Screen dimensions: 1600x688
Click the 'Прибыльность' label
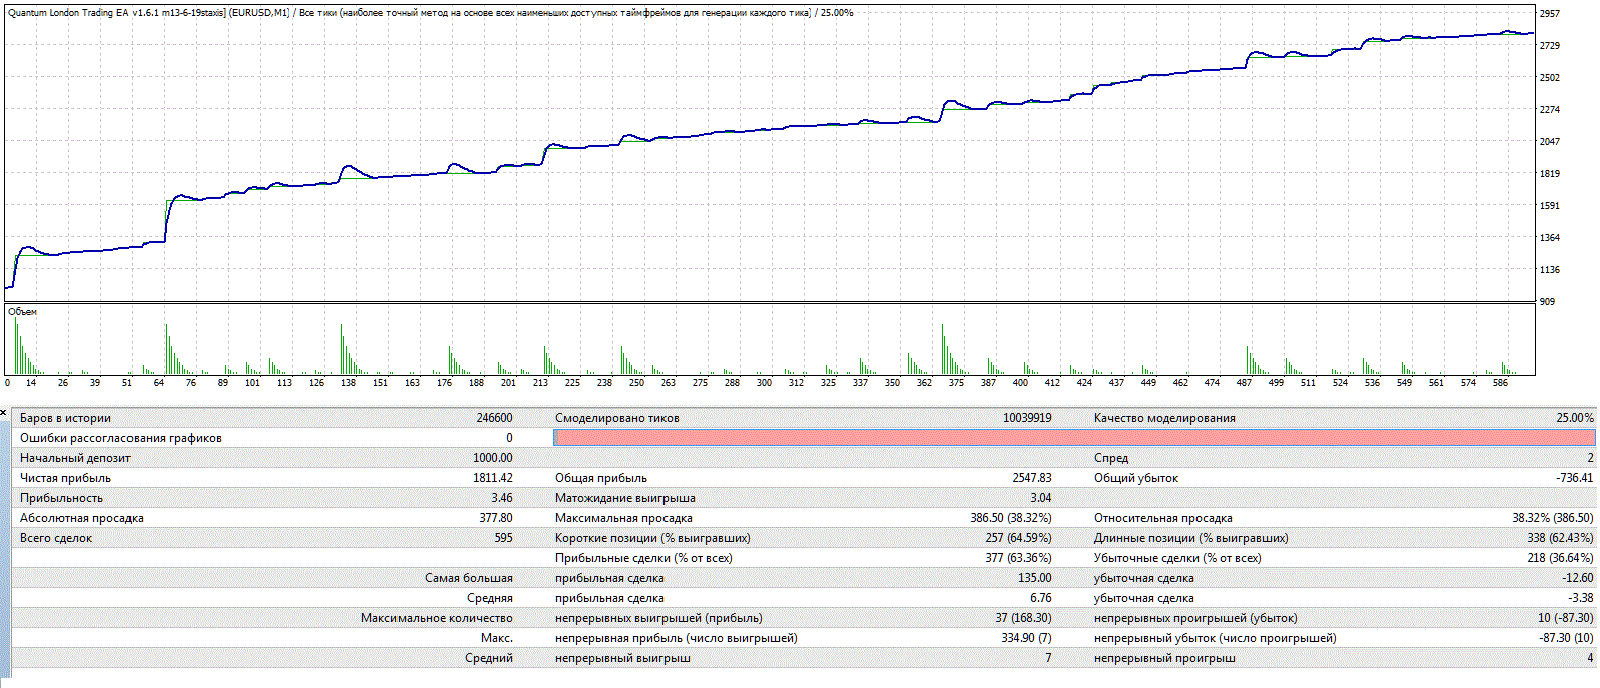(61, 498)
